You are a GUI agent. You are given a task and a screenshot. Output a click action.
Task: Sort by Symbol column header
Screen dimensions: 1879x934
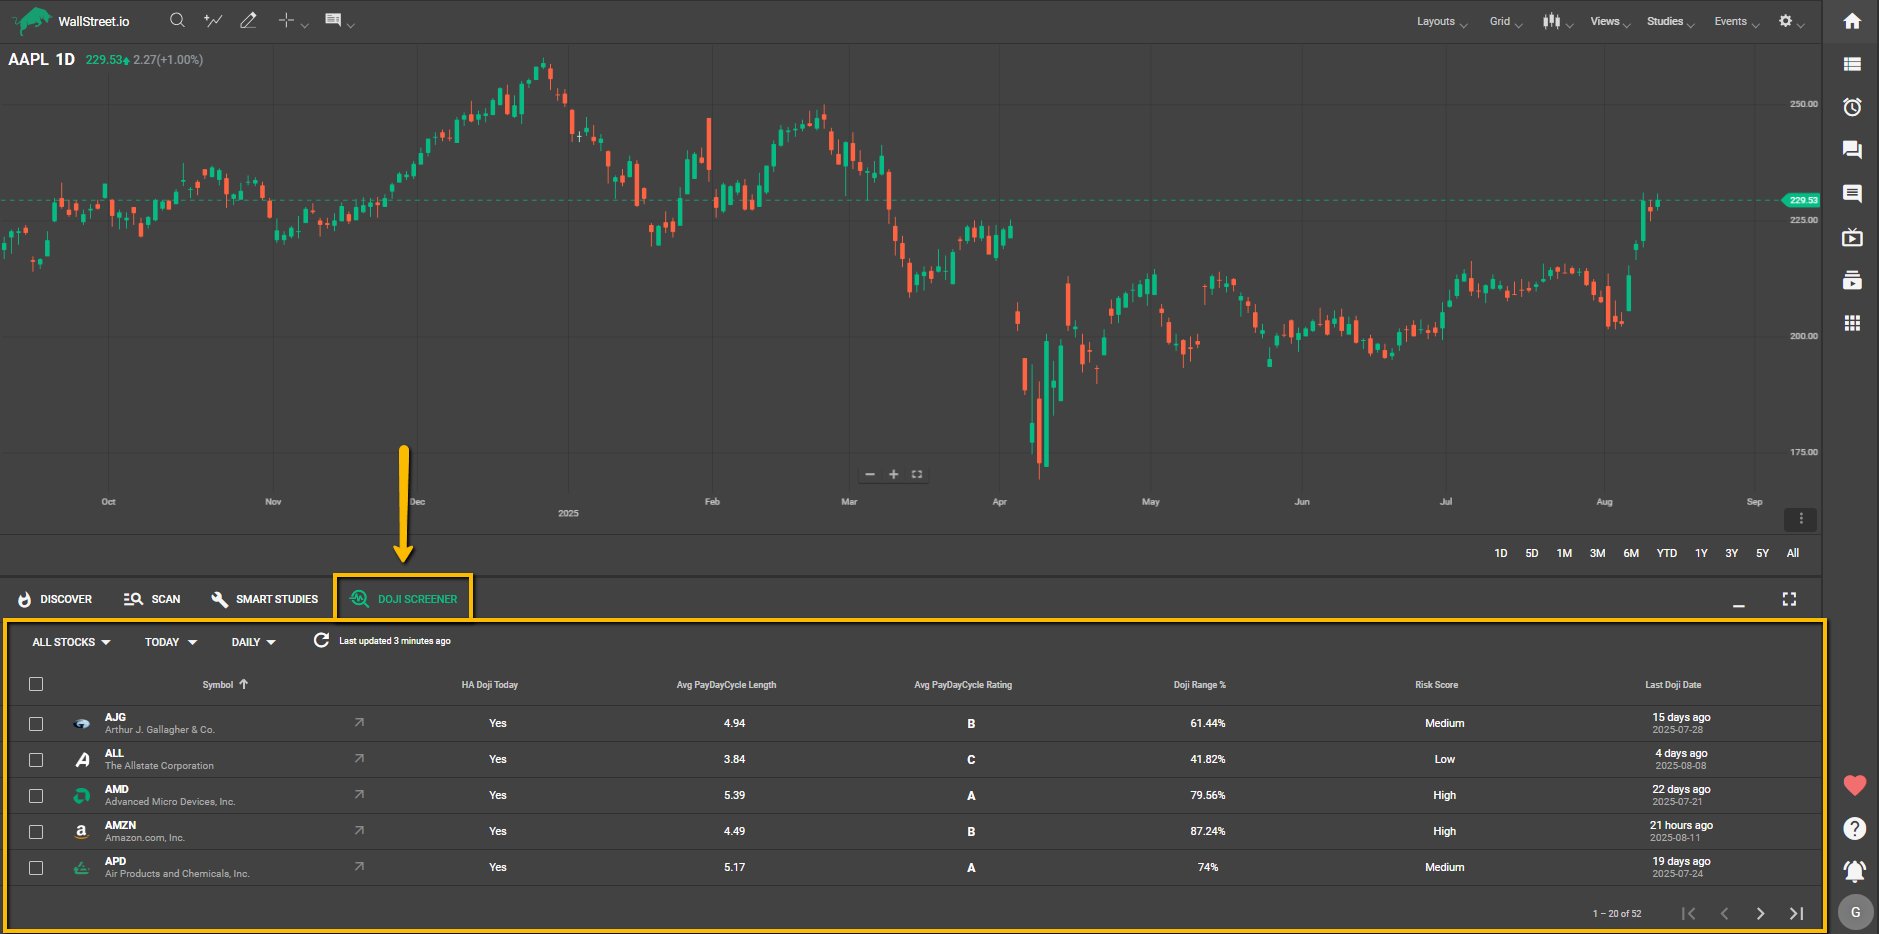[x=225, y=684]
